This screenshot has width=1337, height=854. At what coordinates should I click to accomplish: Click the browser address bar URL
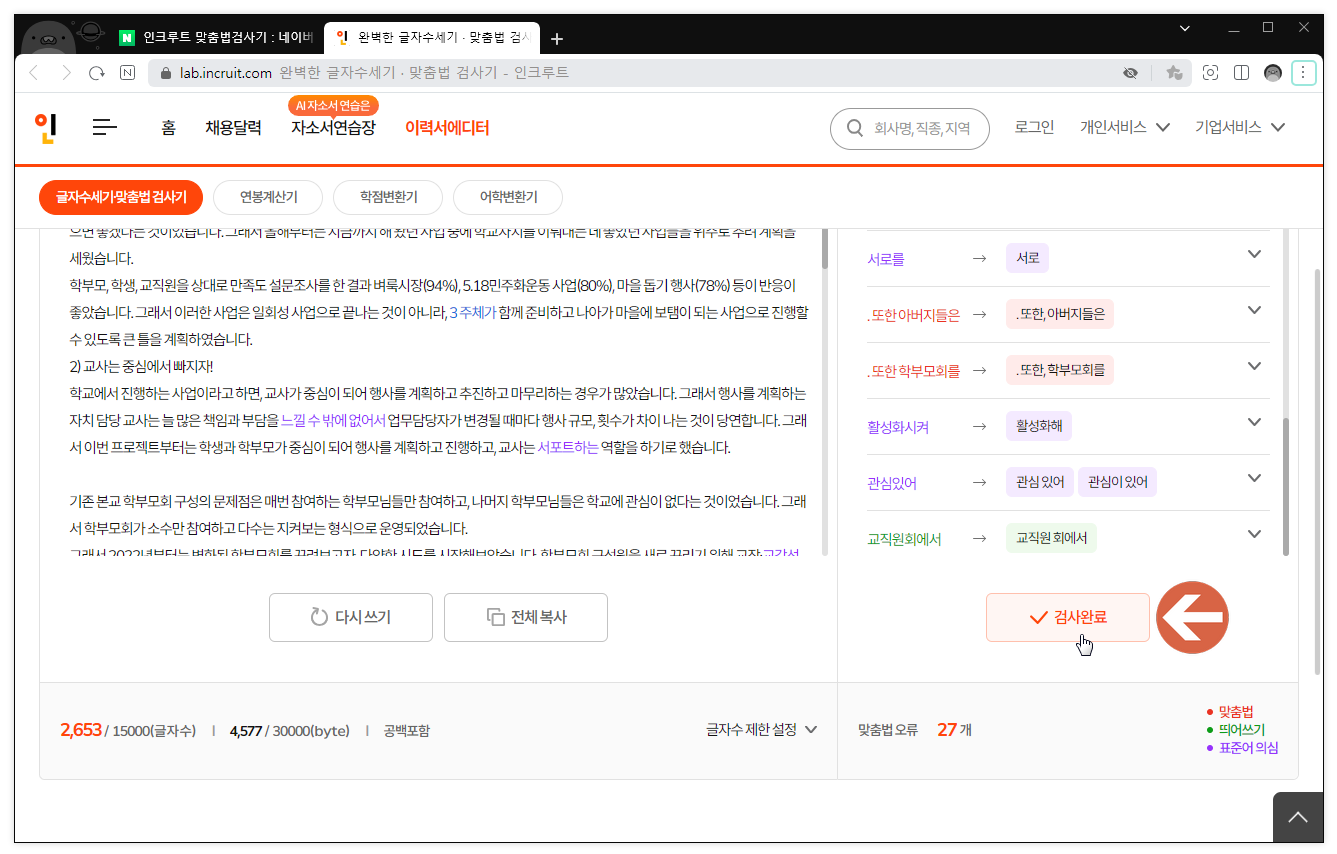225,73
